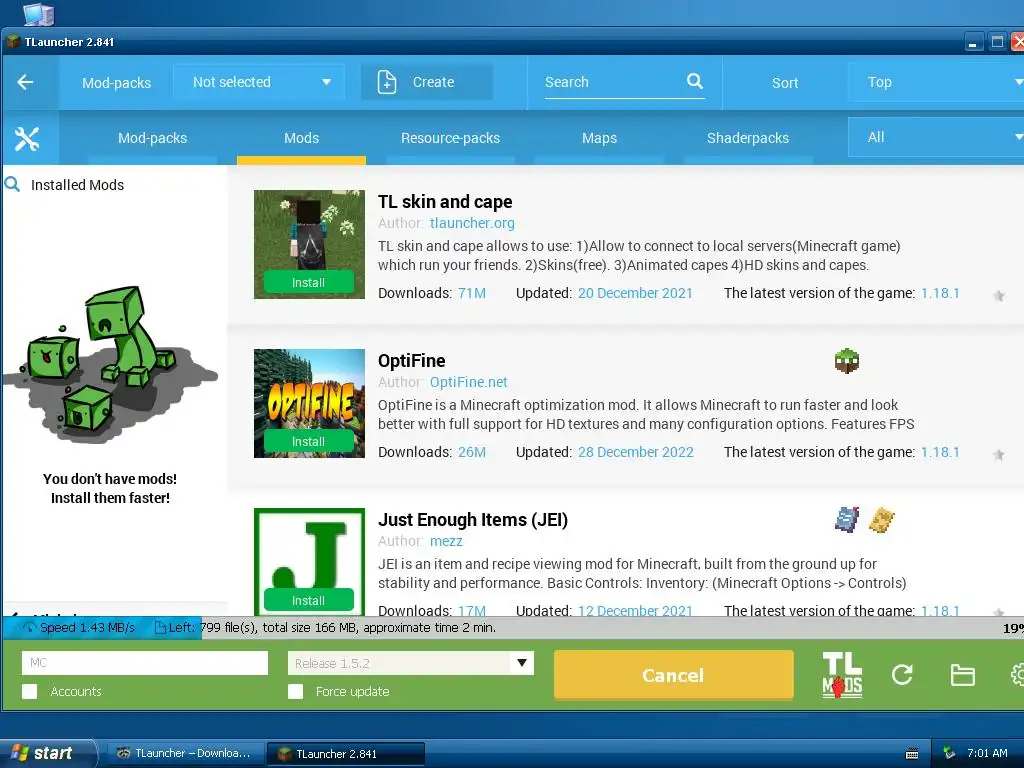Open the All category filter dropdown
The image size is (1024, 768).
pos(936,137)
